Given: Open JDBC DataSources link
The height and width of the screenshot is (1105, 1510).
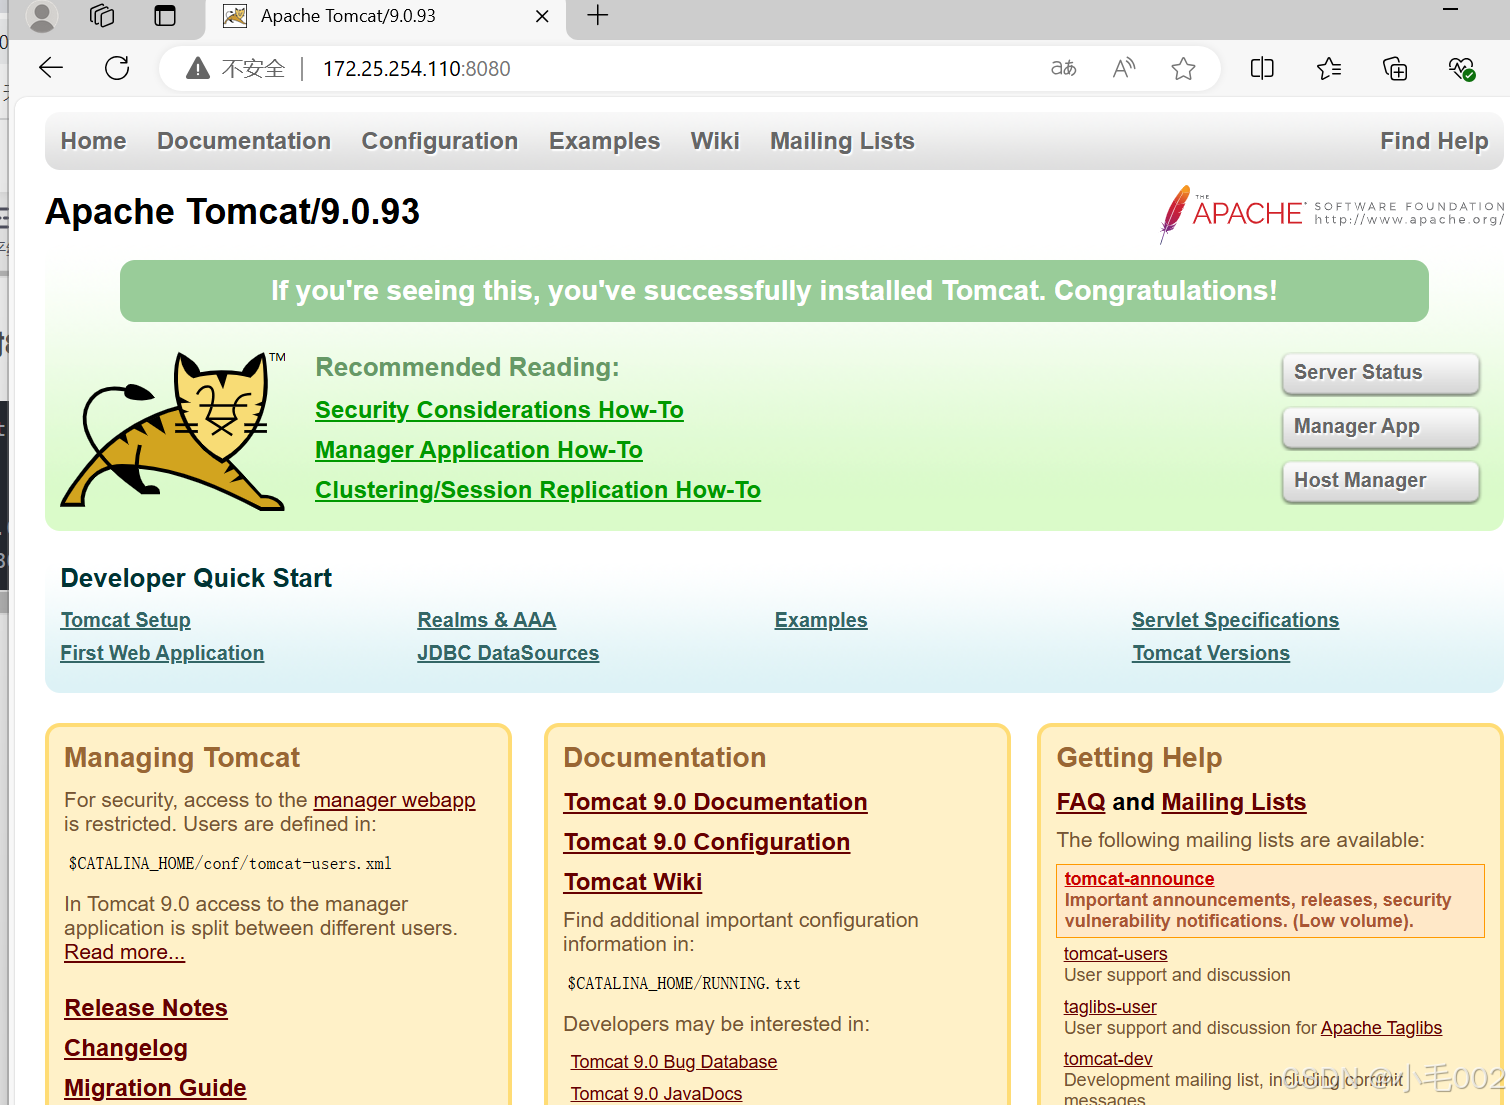Looking at the screenshot, I should point(508,653).
